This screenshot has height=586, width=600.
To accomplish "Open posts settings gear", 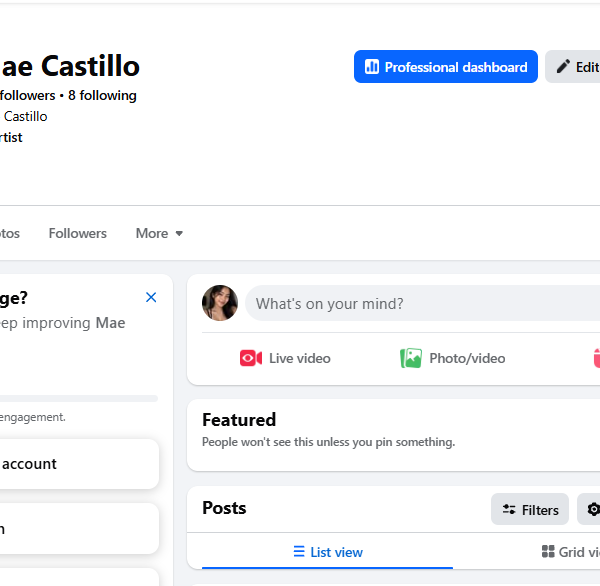I will click(589, 509).
